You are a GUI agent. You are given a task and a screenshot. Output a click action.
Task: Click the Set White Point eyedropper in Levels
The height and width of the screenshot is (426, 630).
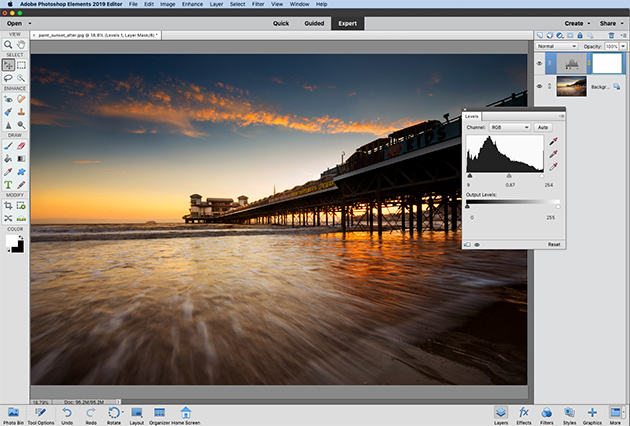coord(553,166)
